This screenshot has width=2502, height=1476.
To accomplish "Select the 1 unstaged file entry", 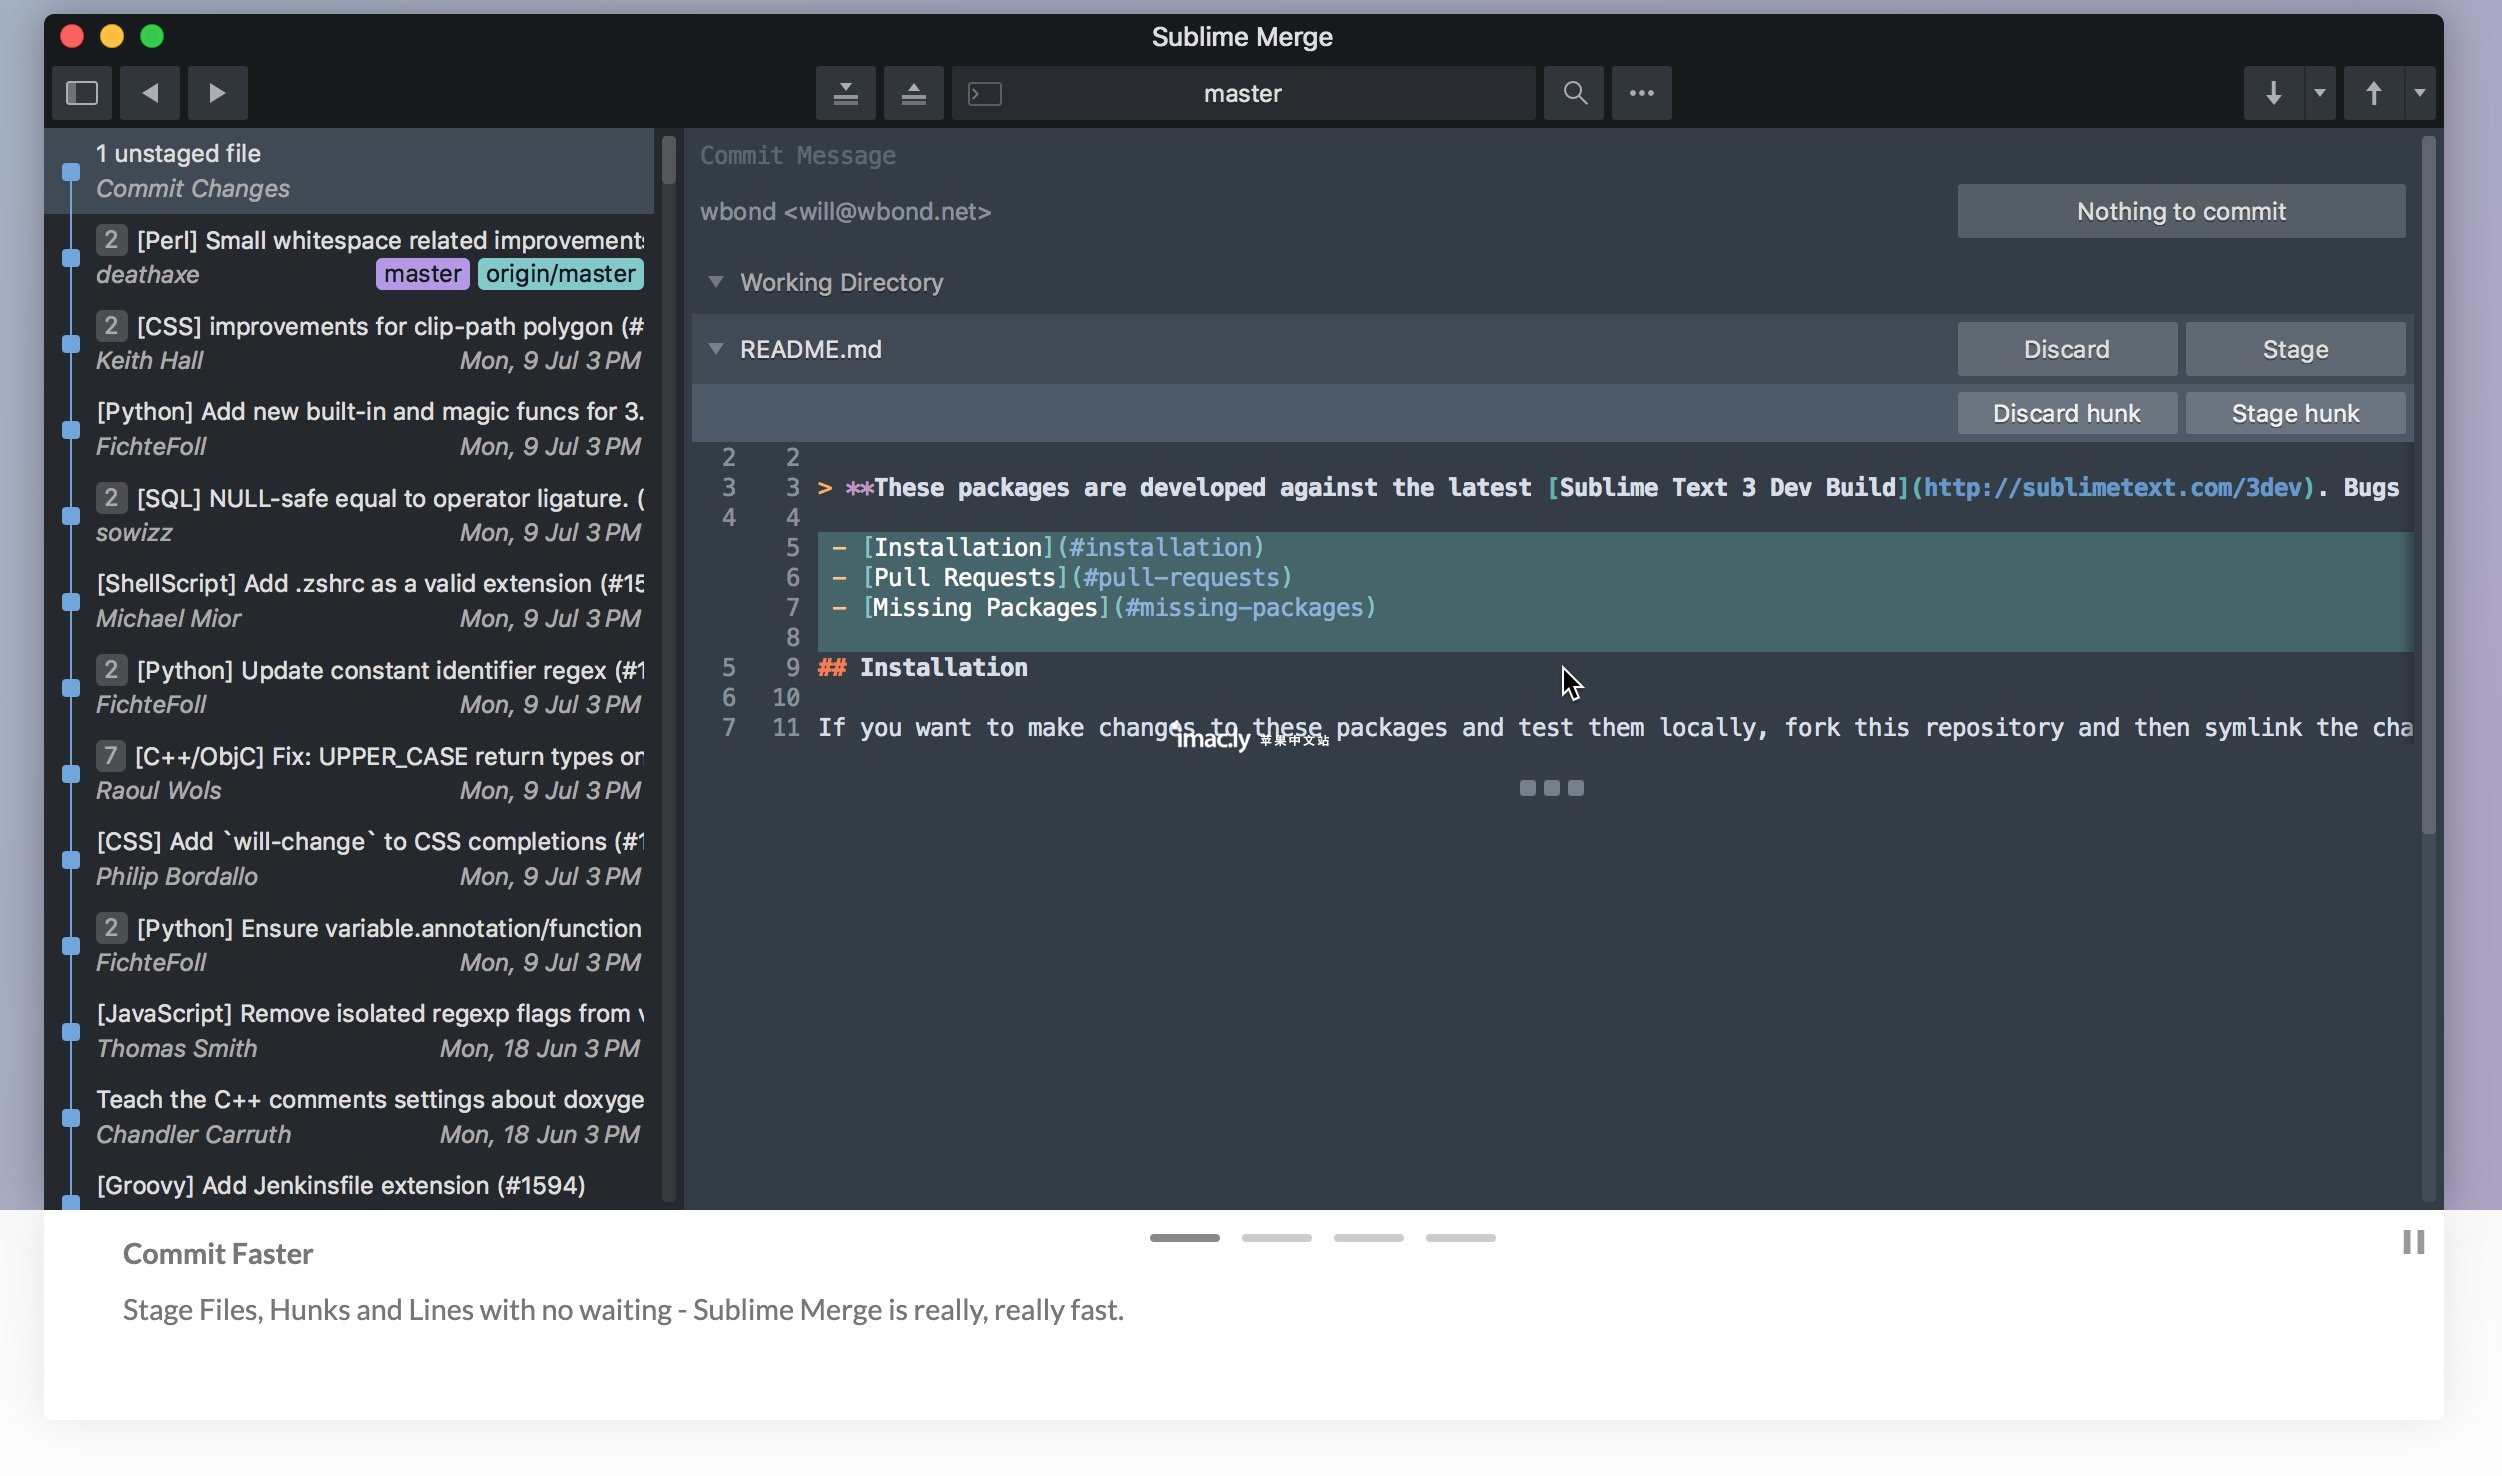I will pos(350,171).
